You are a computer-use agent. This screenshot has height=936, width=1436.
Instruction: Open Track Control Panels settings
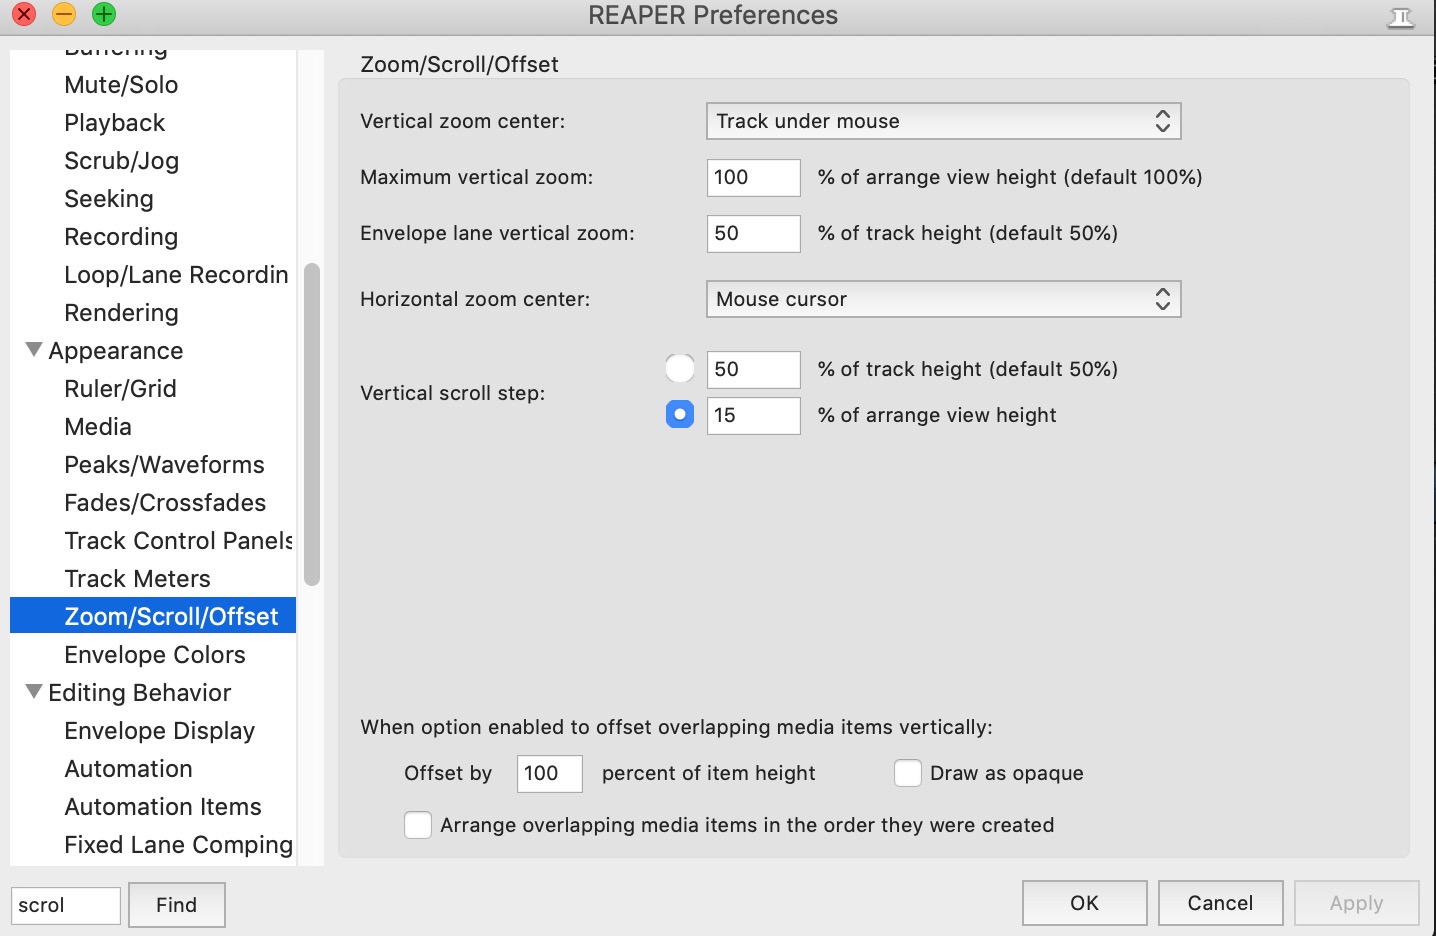coord(178,541)
